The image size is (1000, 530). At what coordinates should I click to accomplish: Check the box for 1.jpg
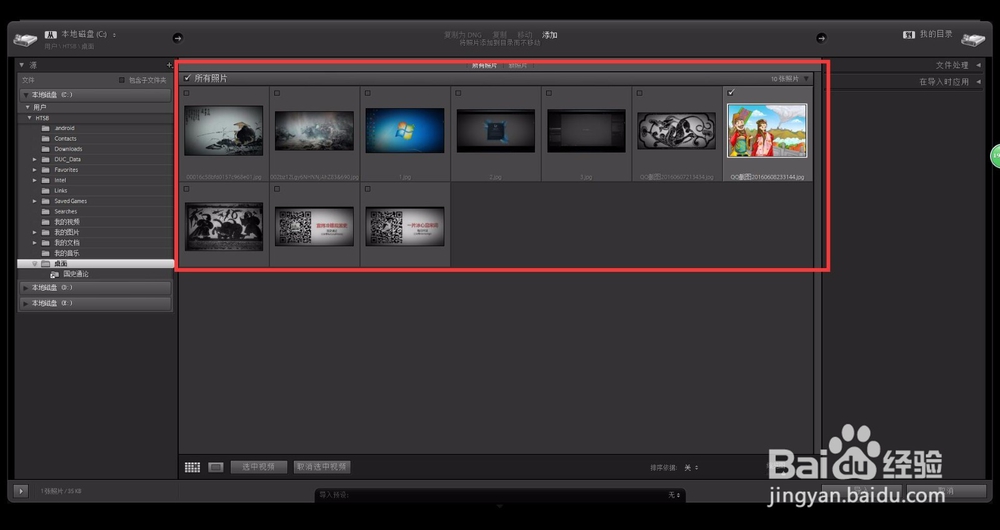pyautogui.click(x=367, y=93)
